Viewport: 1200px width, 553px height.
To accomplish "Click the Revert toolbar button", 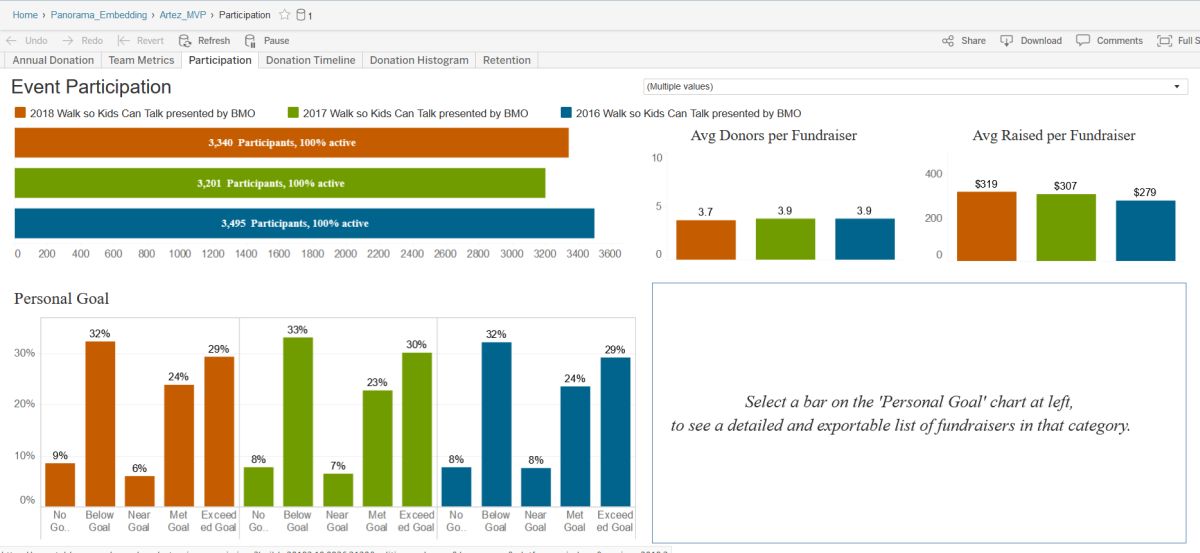I will [140, 41].
